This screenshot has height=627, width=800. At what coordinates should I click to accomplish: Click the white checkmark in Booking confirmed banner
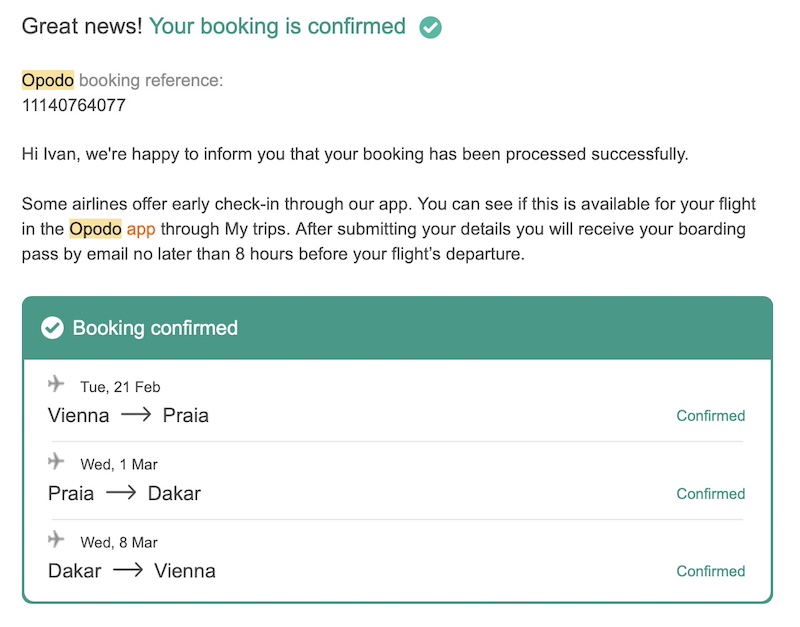pyautogui.click(x=52, y=328)
